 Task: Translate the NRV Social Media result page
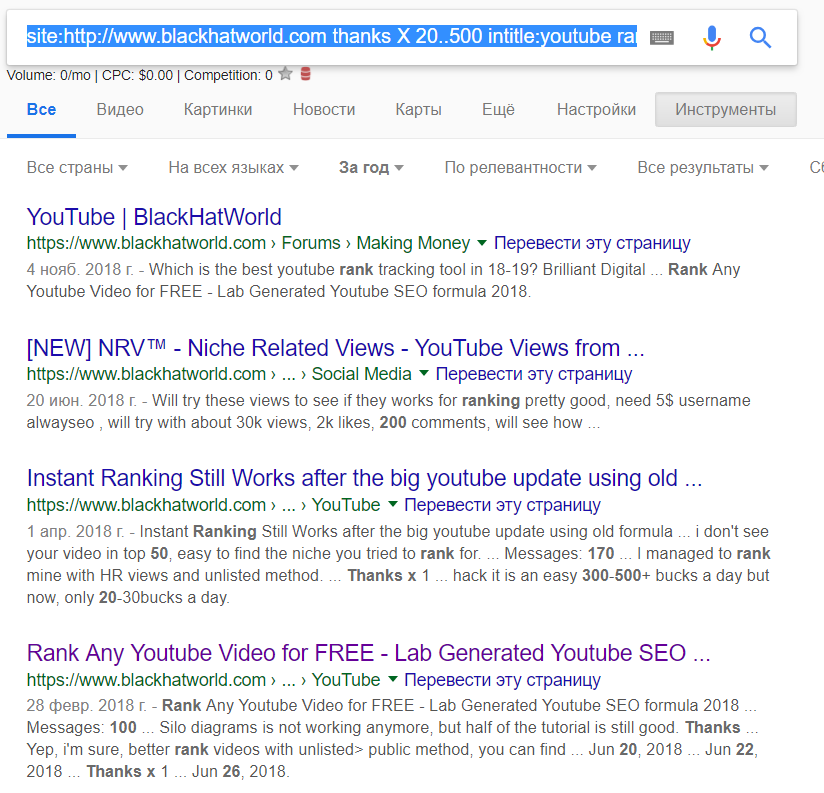534,374
